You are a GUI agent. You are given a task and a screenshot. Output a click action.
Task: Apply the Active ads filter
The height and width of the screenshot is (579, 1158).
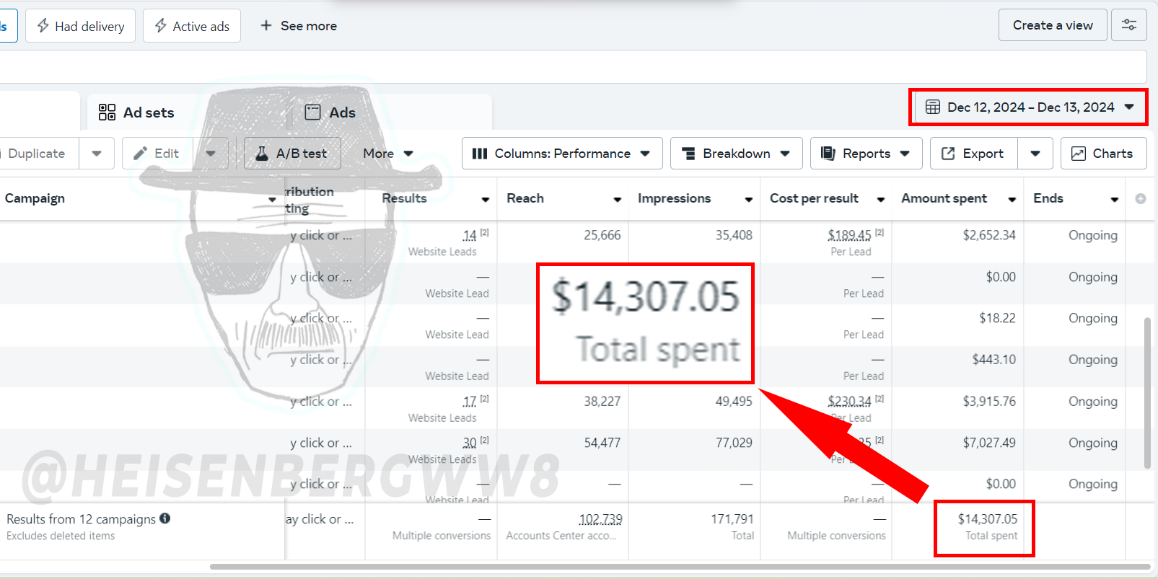[x=192, y=26]
